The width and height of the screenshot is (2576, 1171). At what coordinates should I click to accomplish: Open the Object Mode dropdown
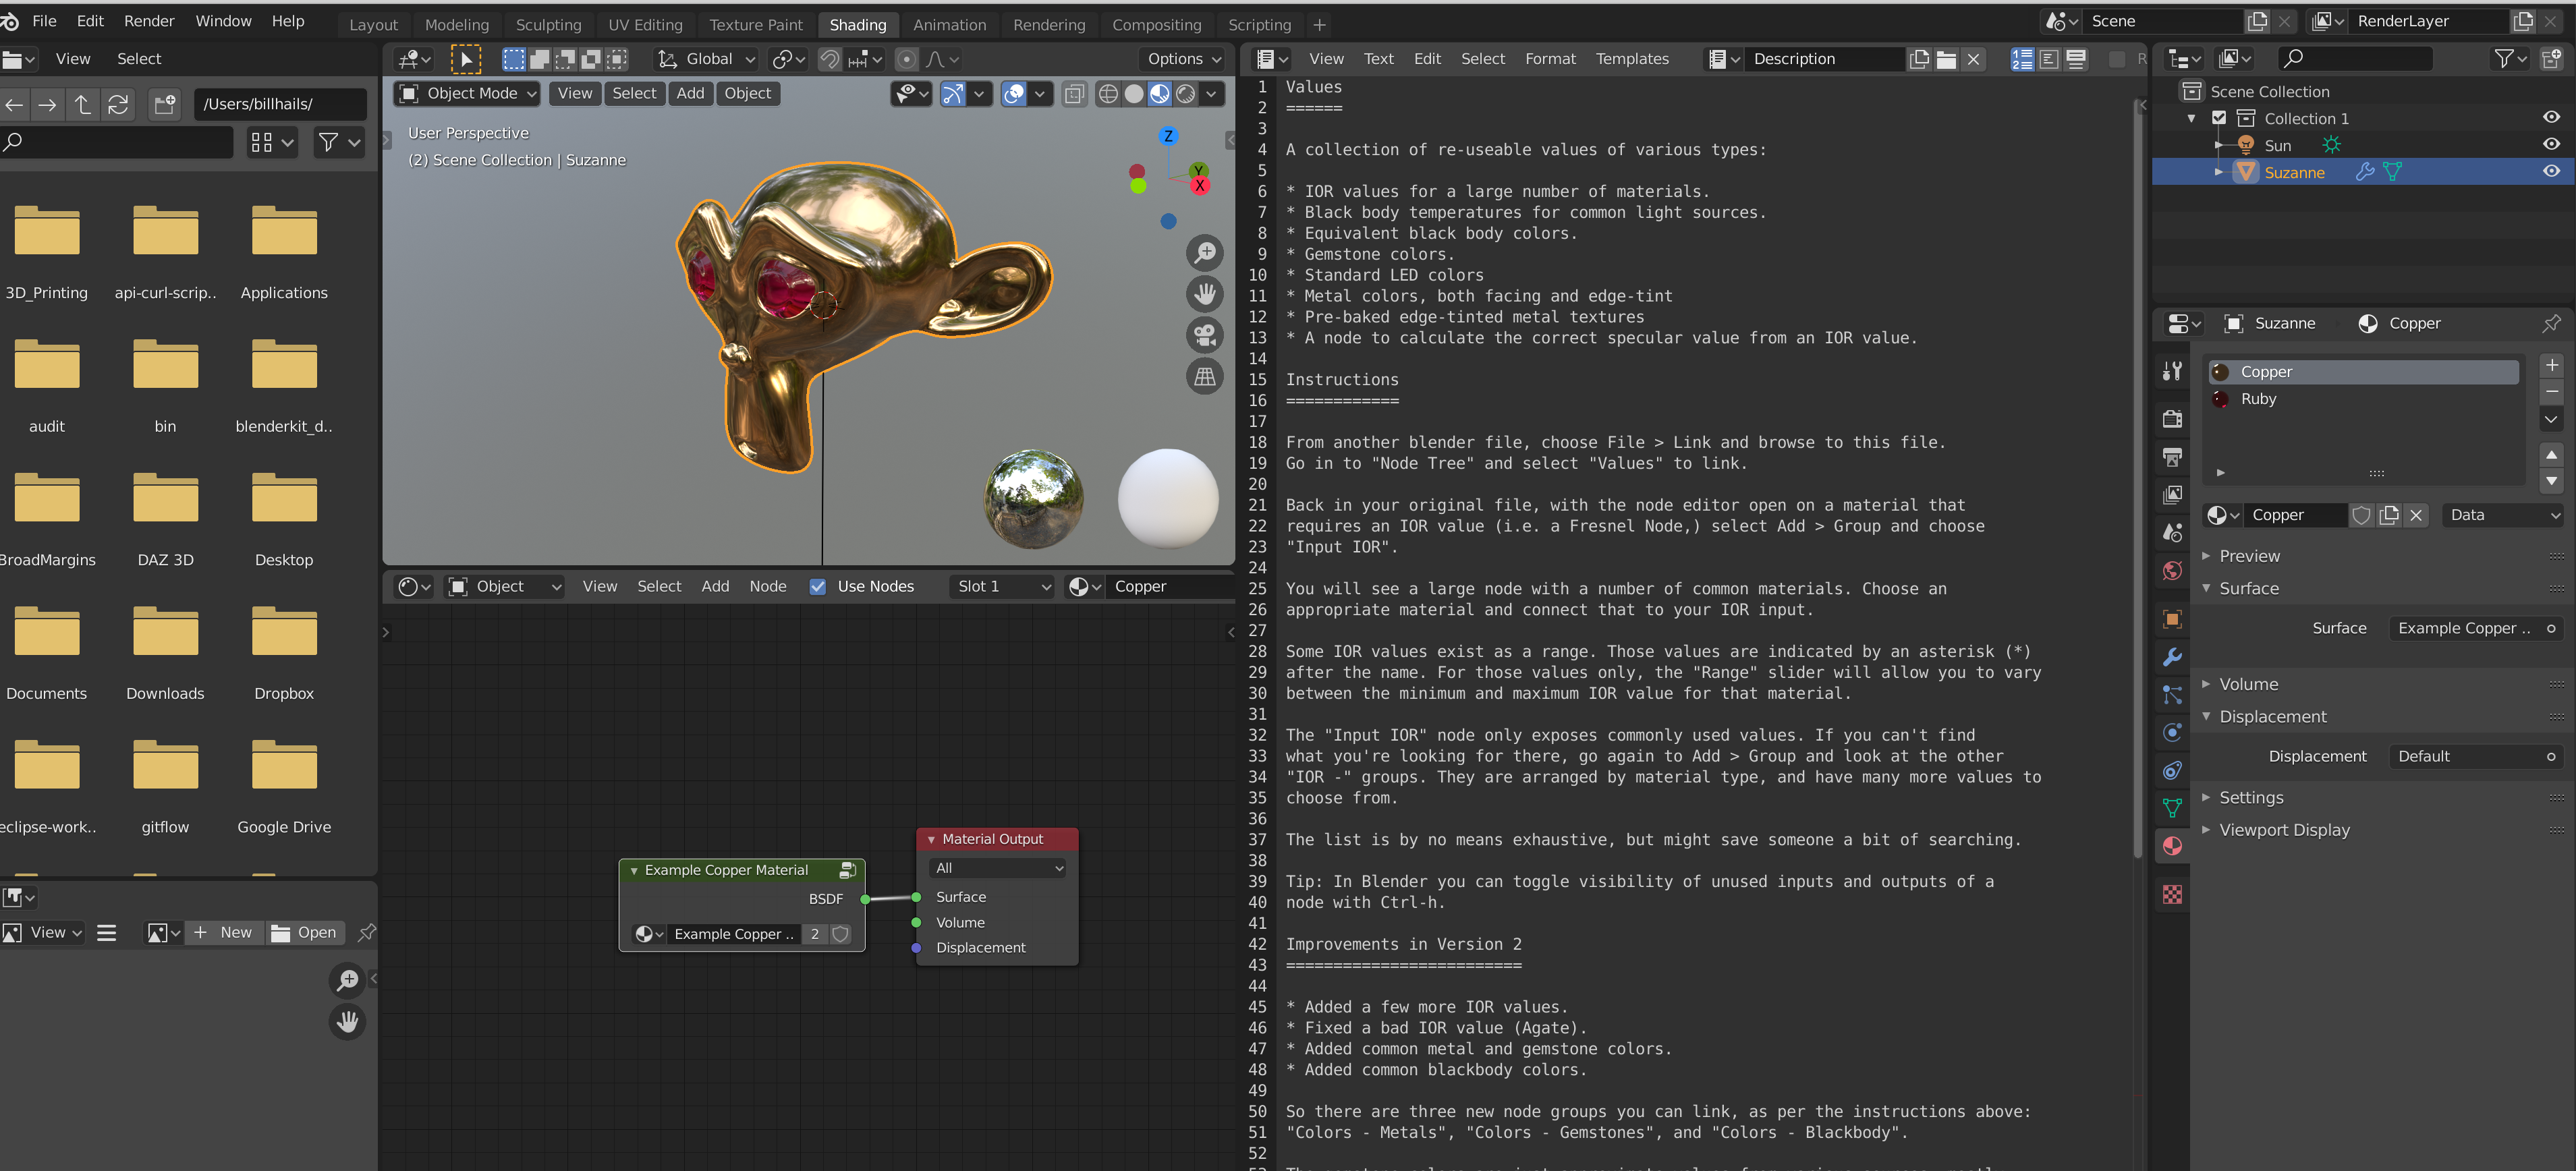(466, 93)
